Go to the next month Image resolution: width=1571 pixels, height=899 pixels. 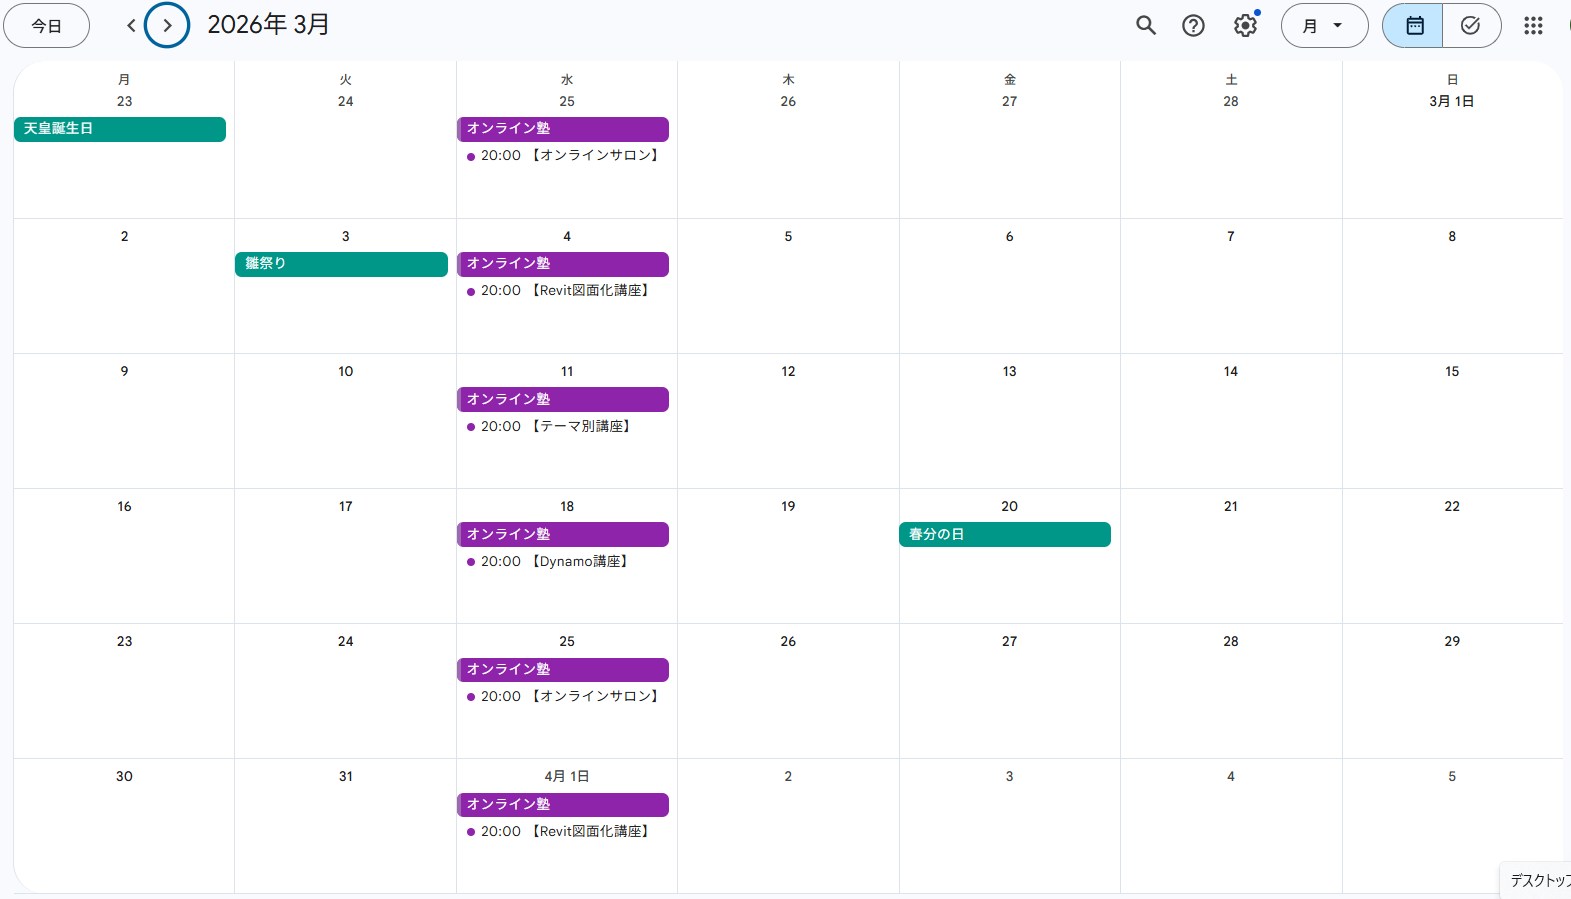(167, 26)
